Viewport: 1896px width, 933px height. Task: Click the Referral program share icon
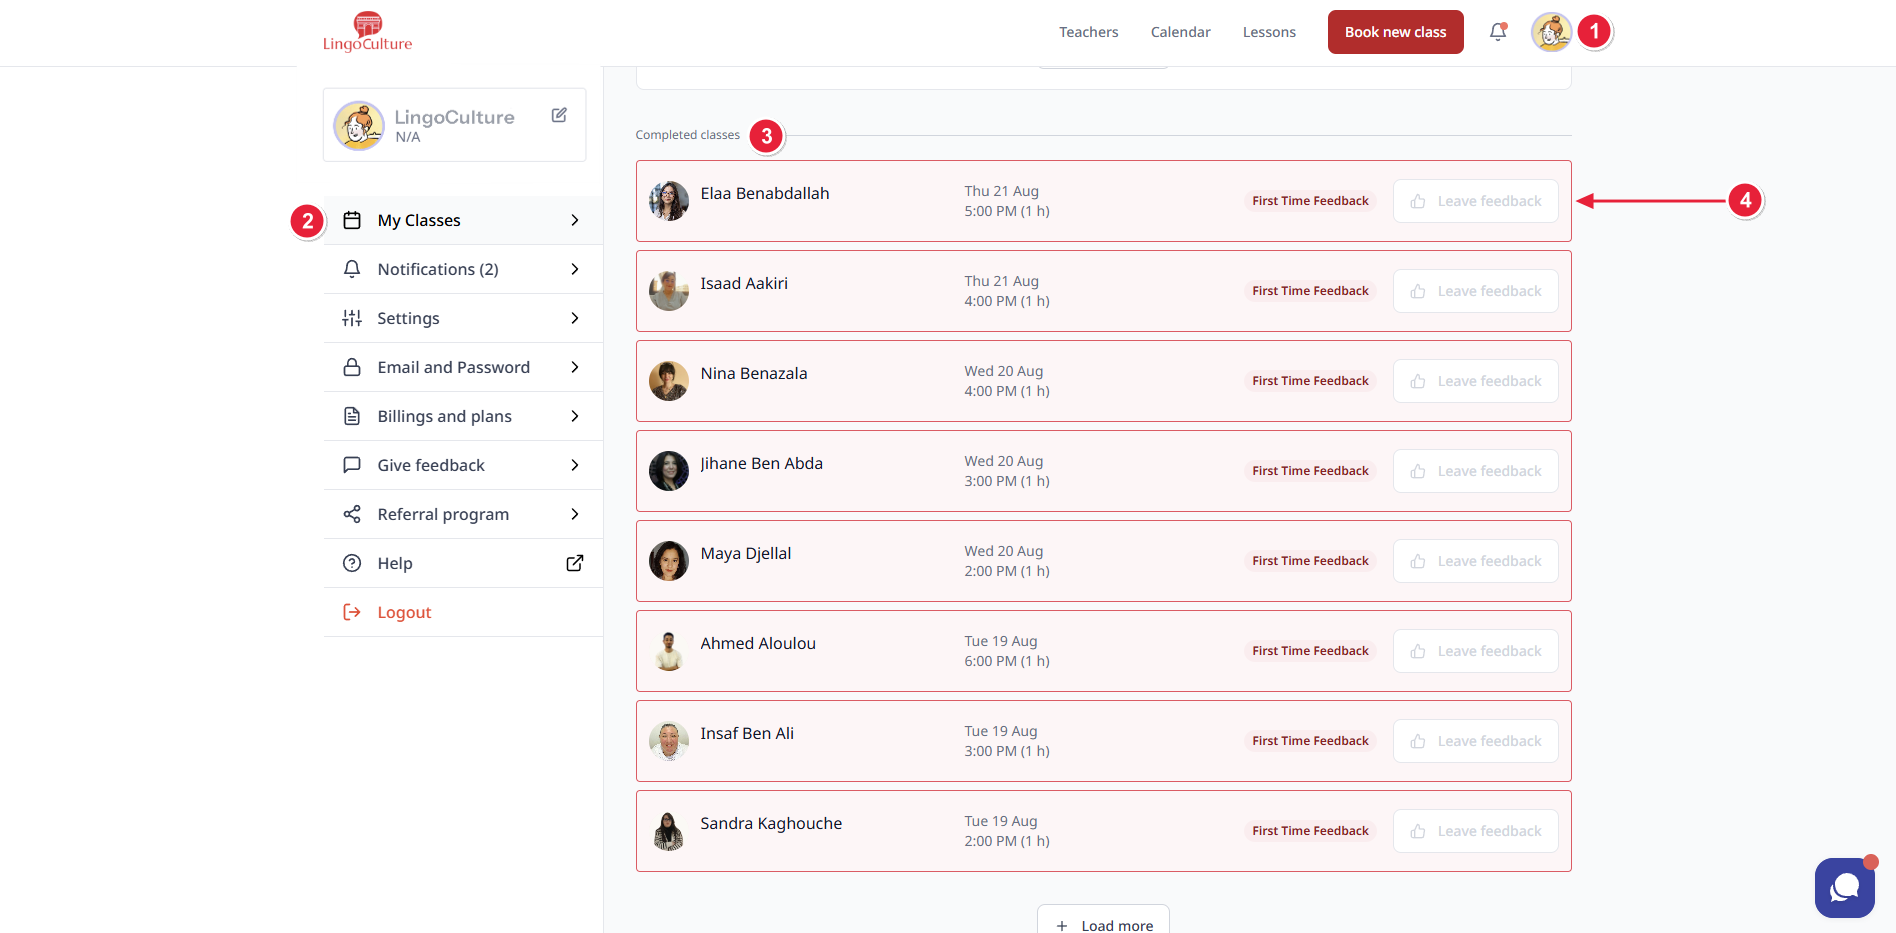(x=352, y=514)
